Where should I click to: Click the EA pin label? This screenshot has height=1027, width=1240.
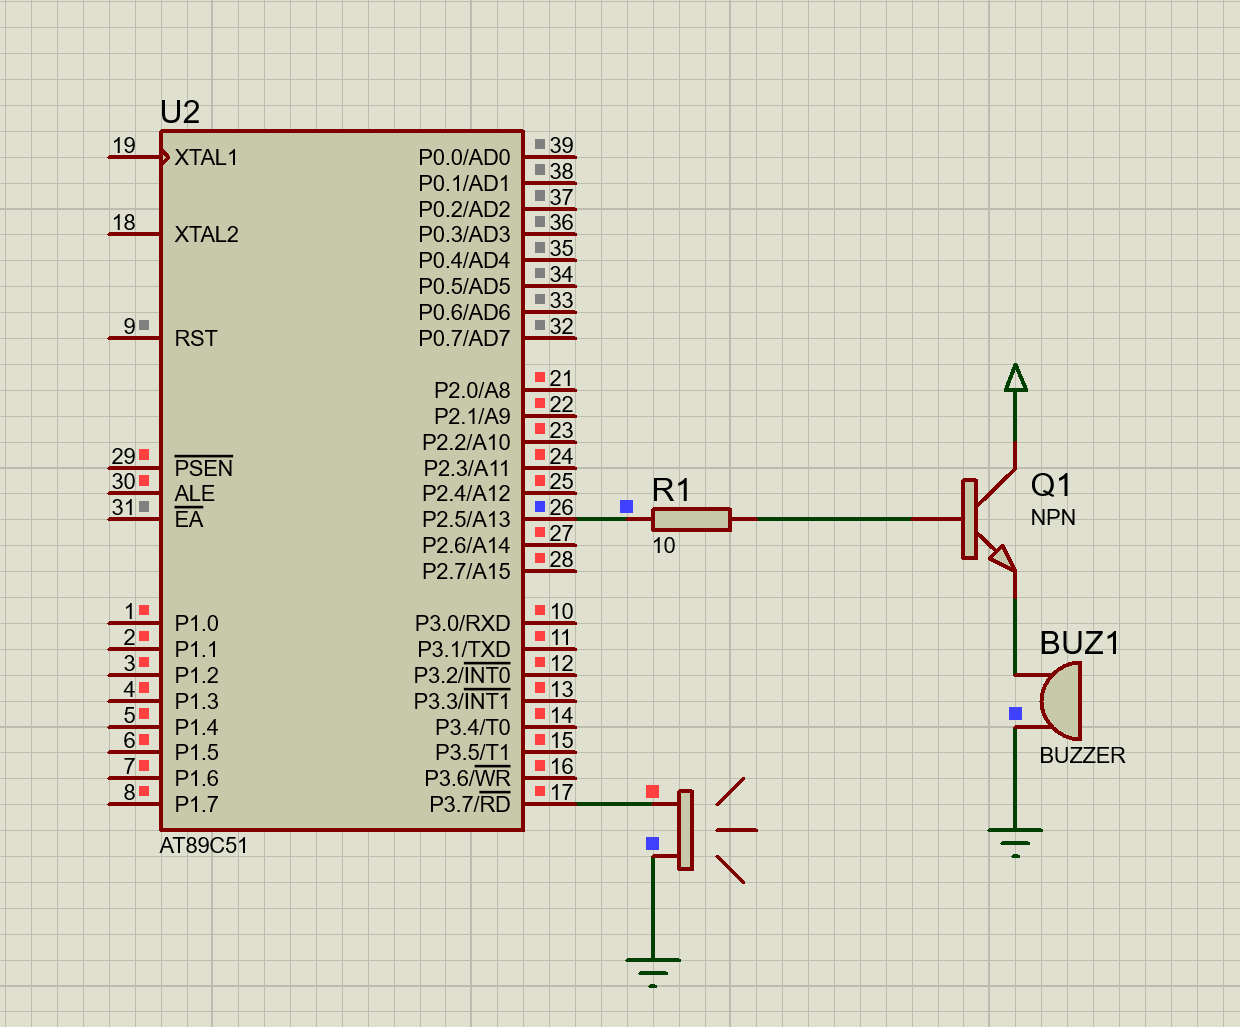click(x=189, y=520)
